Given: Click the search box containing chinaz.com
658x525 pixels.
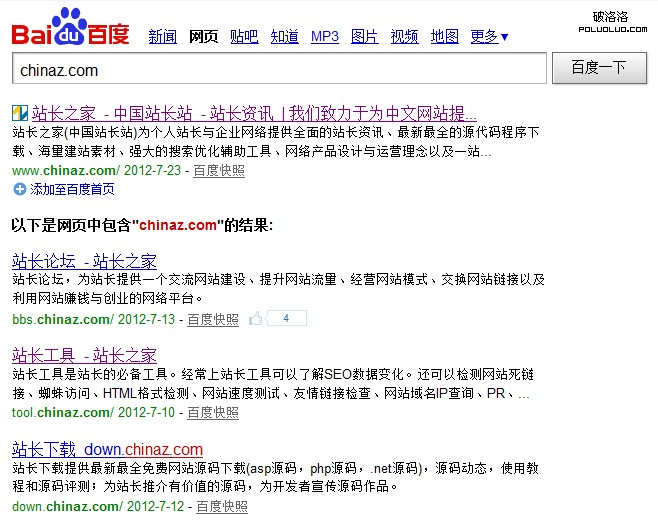Looking at the screenshot, I should pyautogui.click(x=279, y=68).
